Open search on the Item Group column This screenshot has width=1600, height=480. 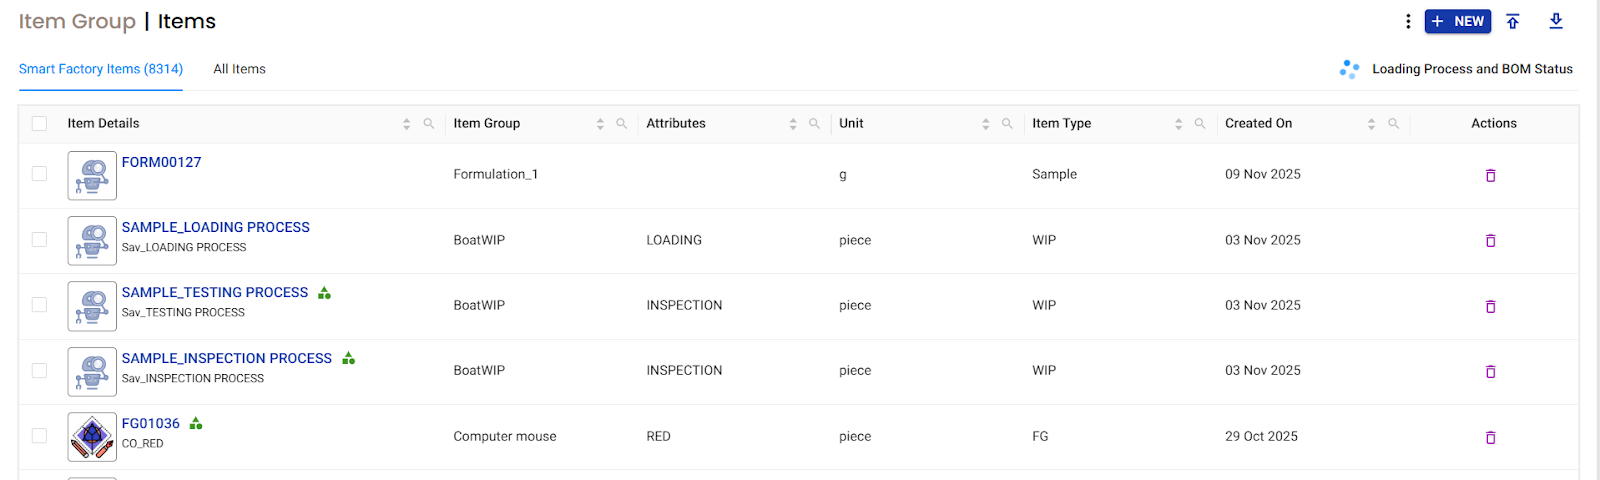622,124
